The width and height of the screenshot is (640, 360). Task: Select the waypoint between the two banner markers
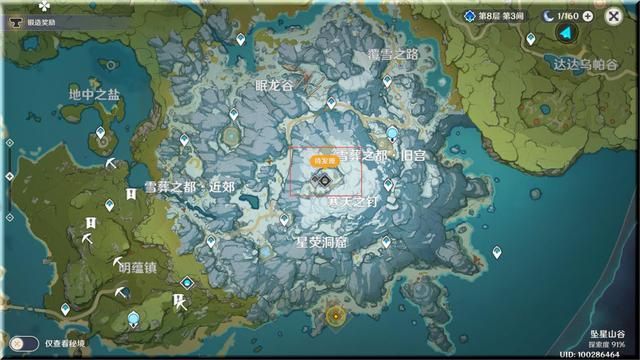[x=109, y=205]
